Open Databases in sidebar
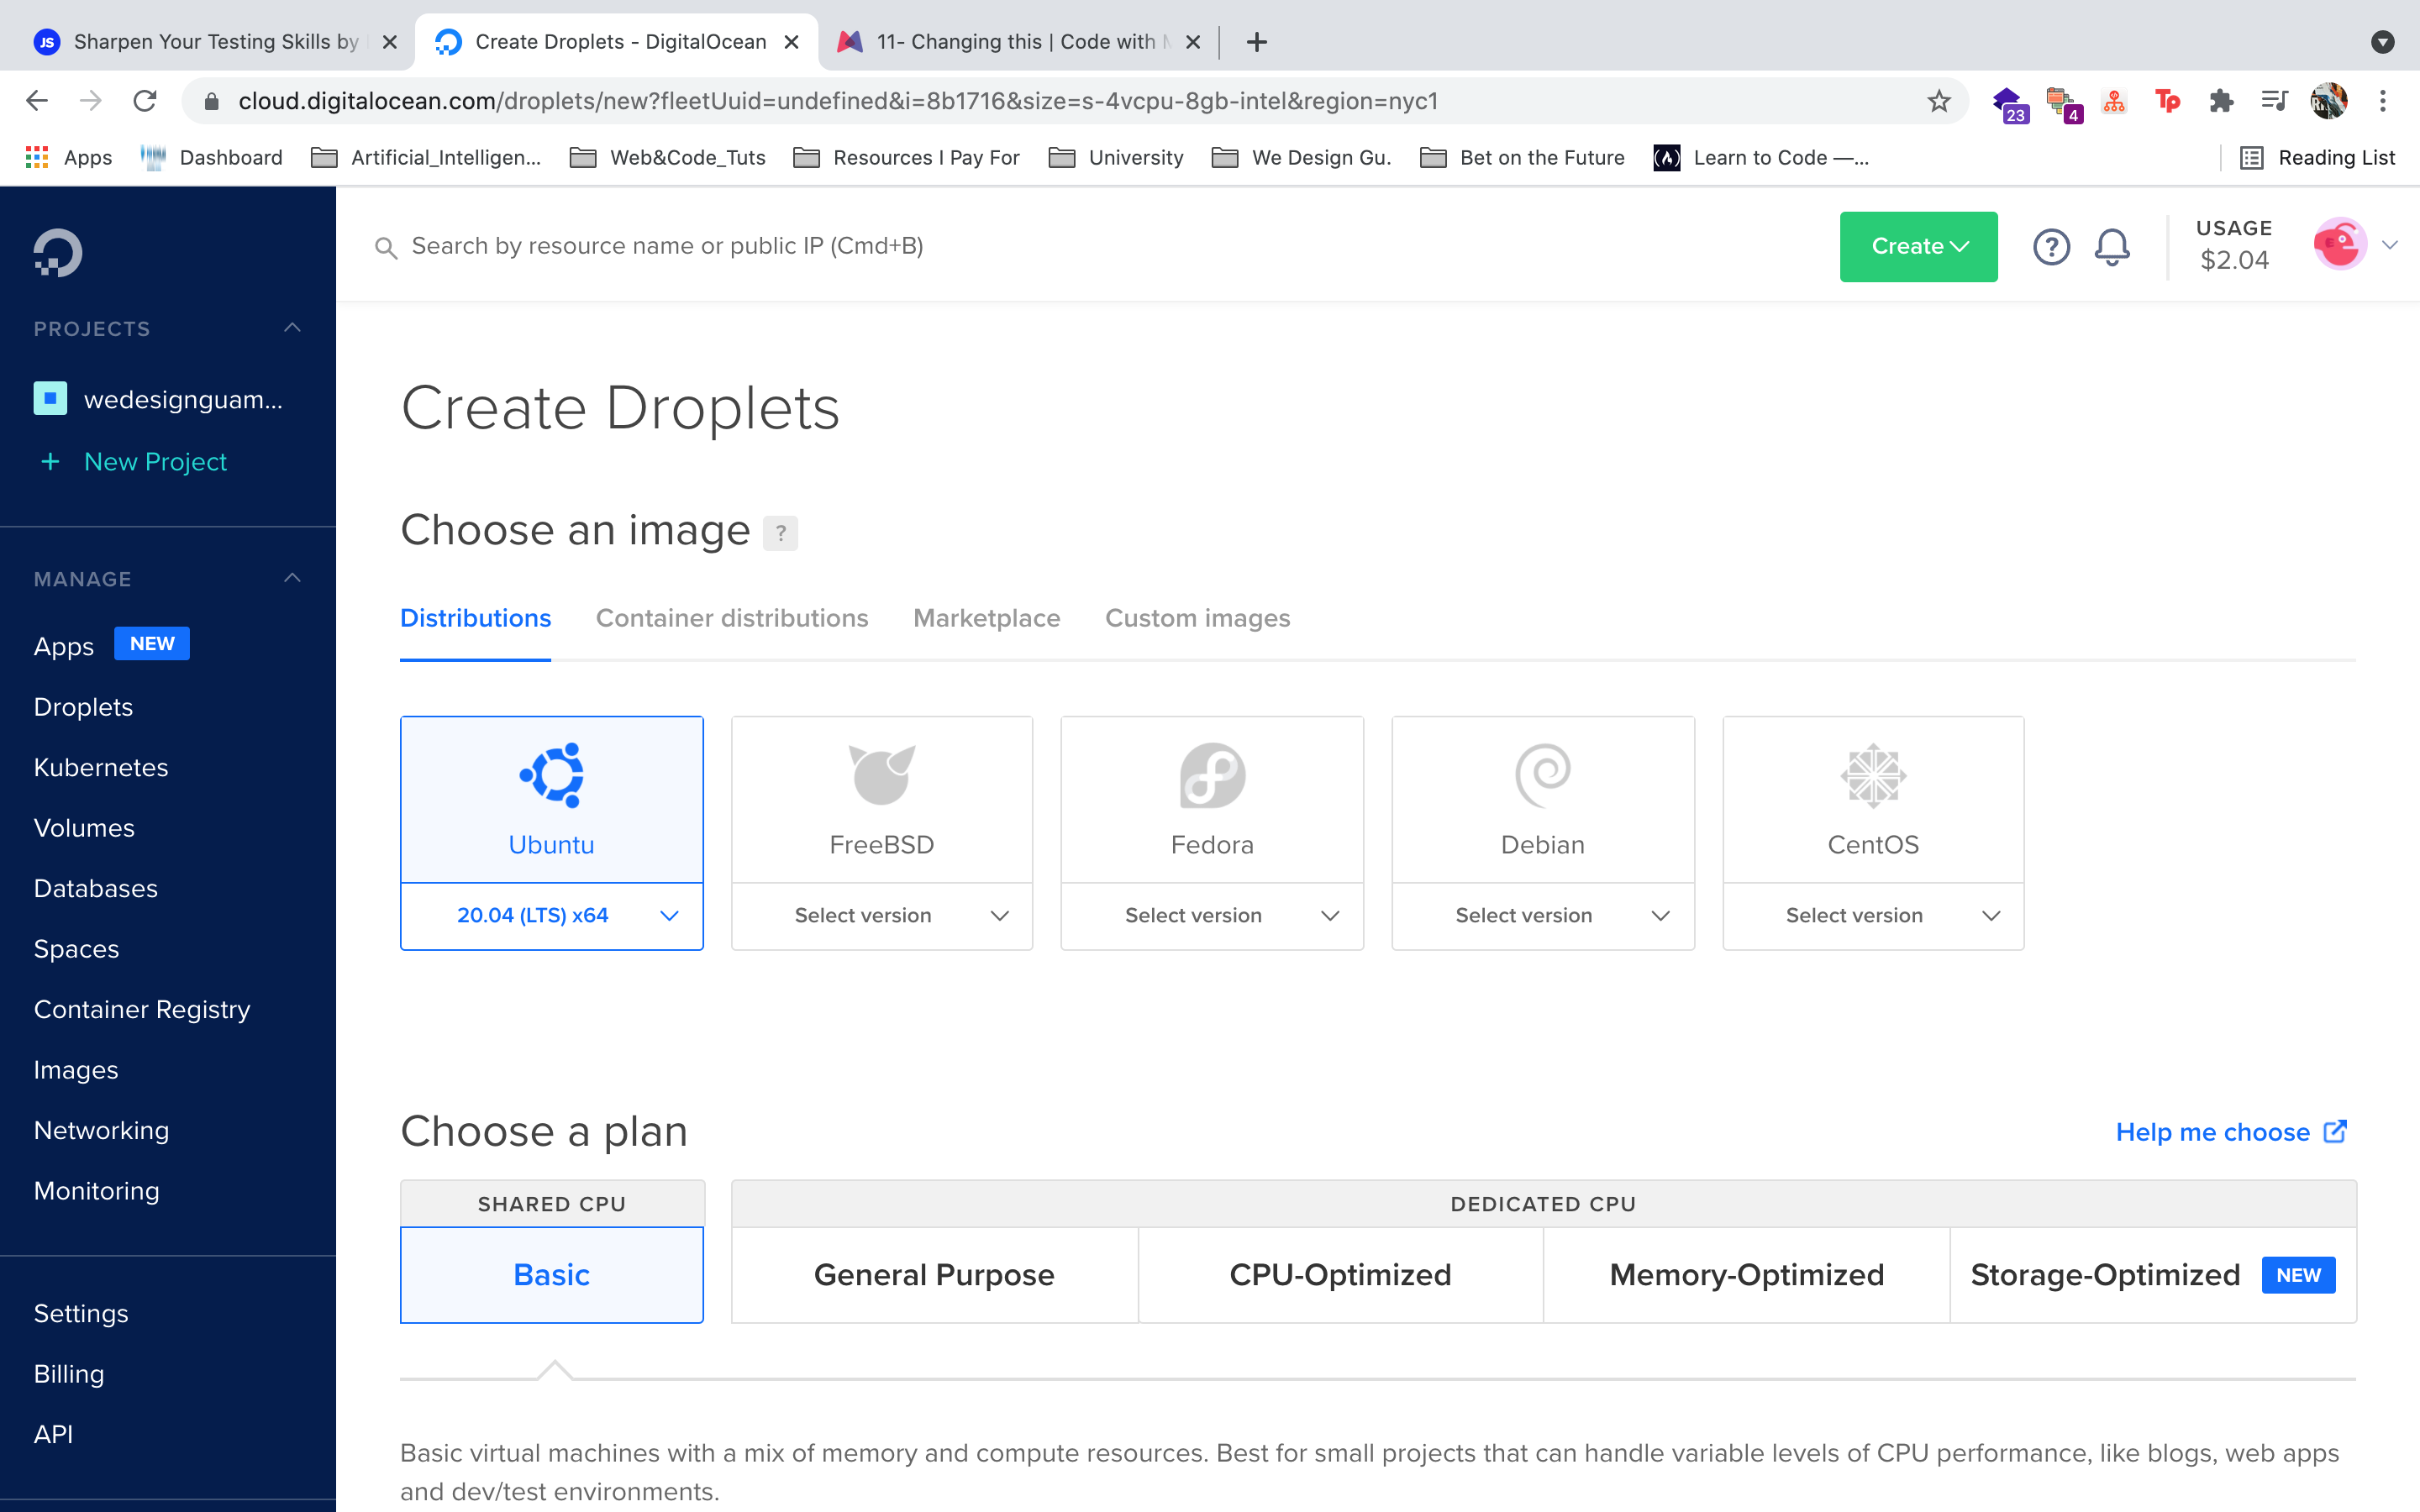Screen dimensions: 2420x1512 (x=96, y=888)
